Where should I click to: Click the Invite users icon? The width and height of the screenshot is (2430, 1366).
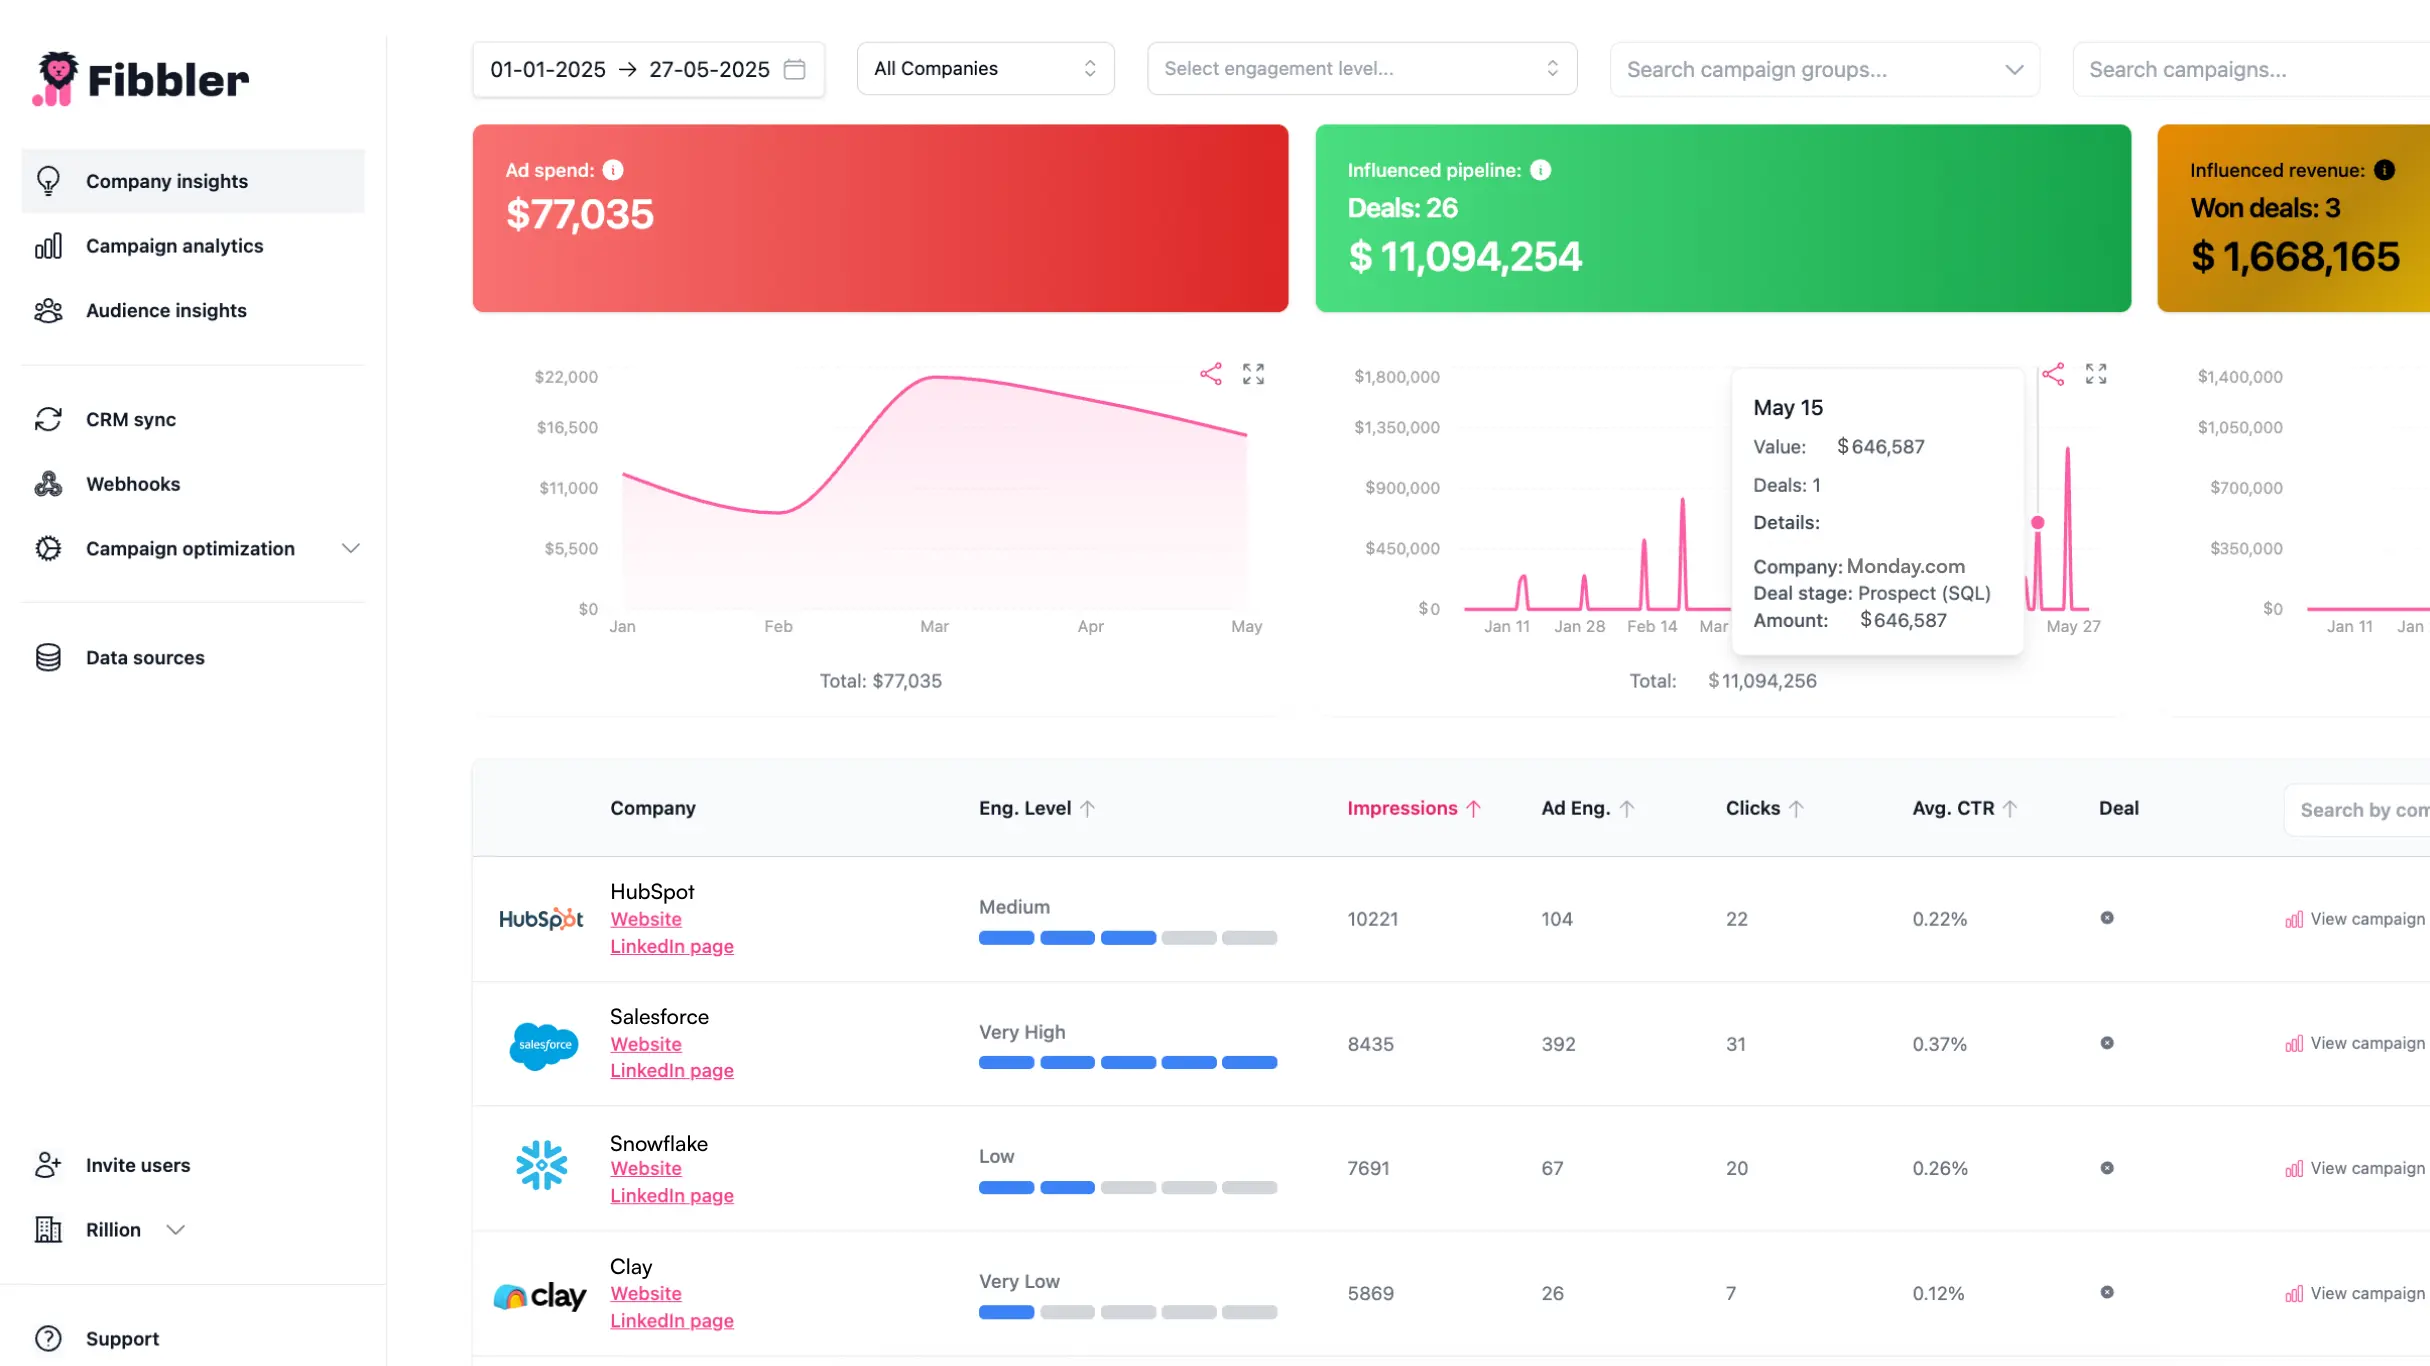point(48,1164)
